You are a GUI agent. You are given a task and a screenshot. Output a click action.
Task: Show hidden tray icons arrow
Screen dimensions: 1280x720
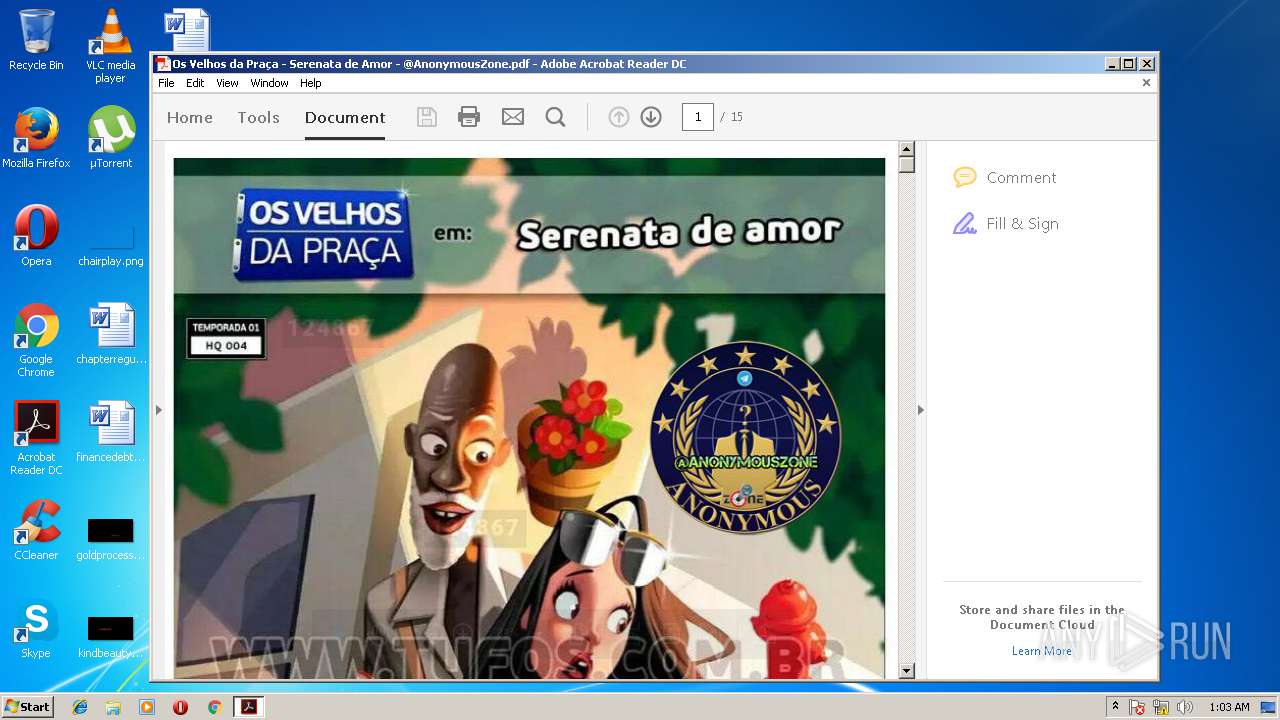1116,707
